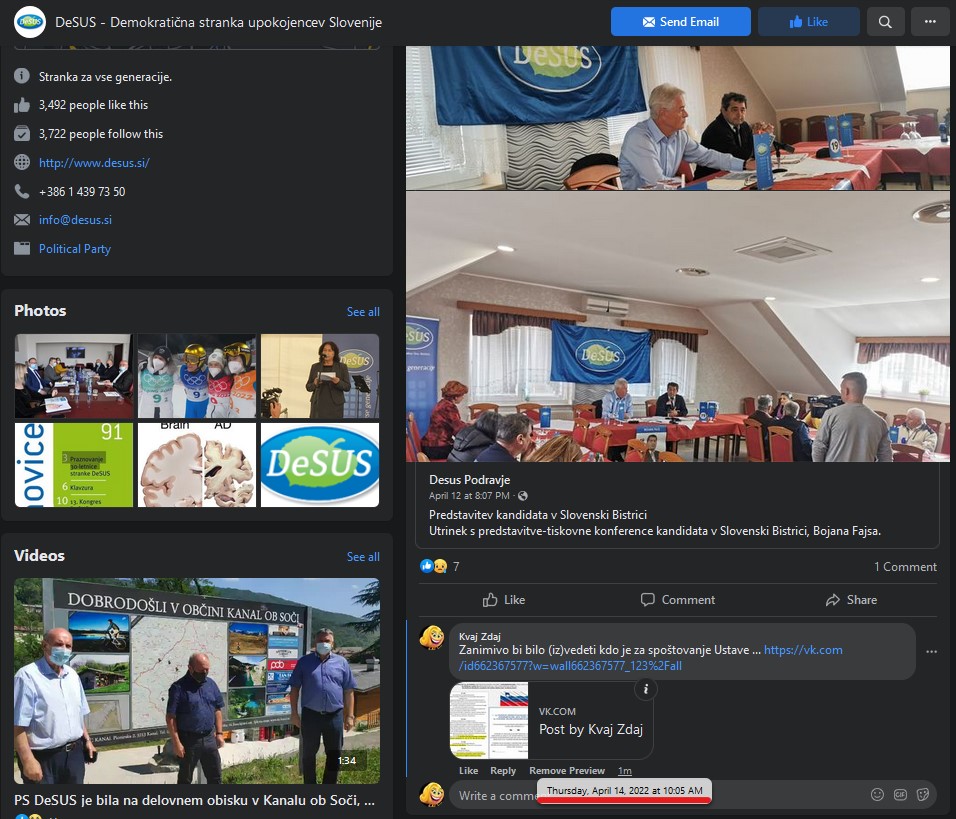Viewport: 956px width, 819px height.
Task: Click Remove Preview under the comment
Action: tap(567, 771)
